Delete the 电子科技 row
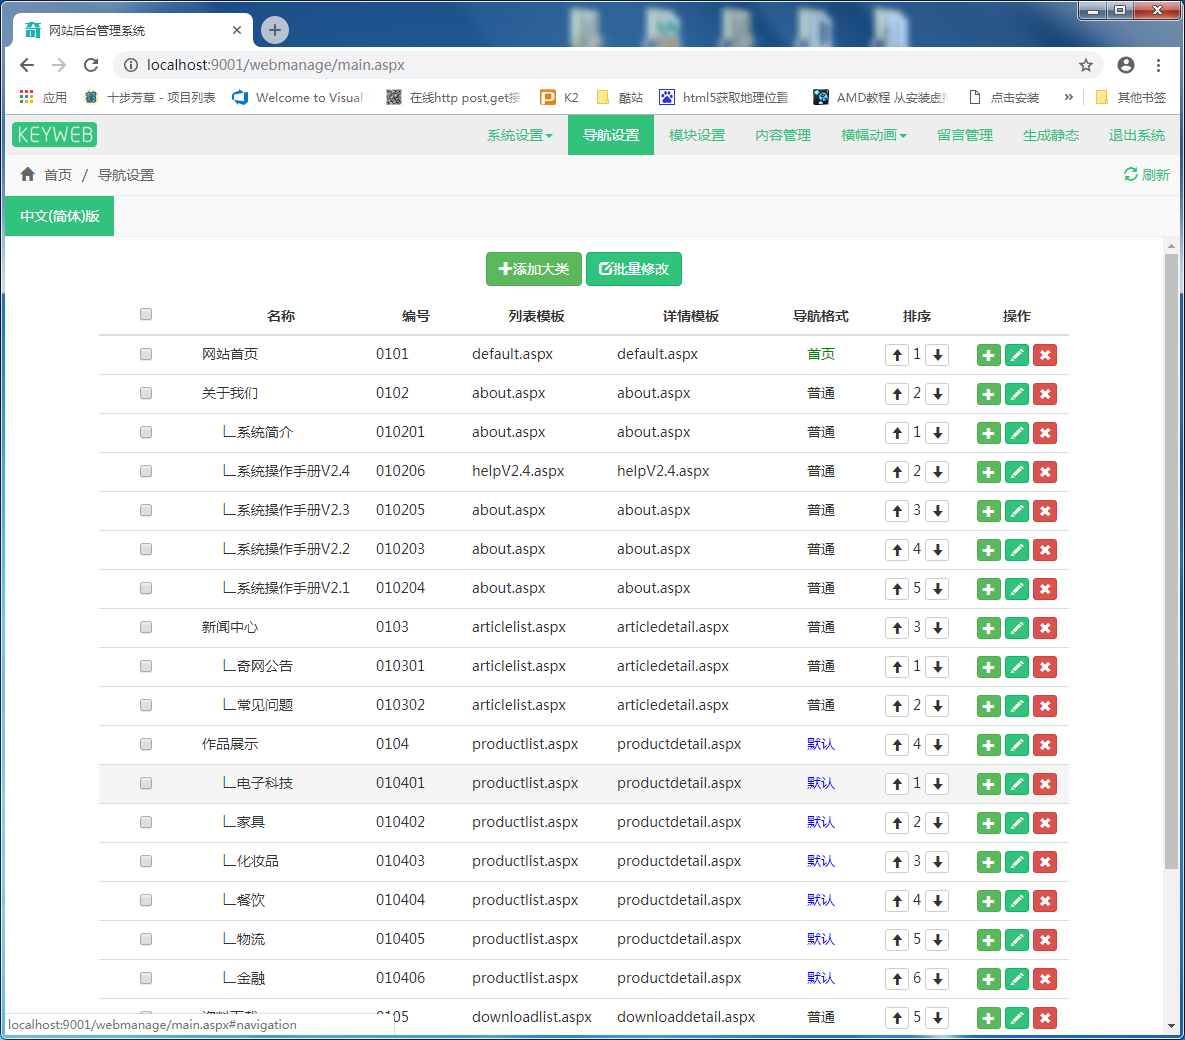 tap(1045, 784)
